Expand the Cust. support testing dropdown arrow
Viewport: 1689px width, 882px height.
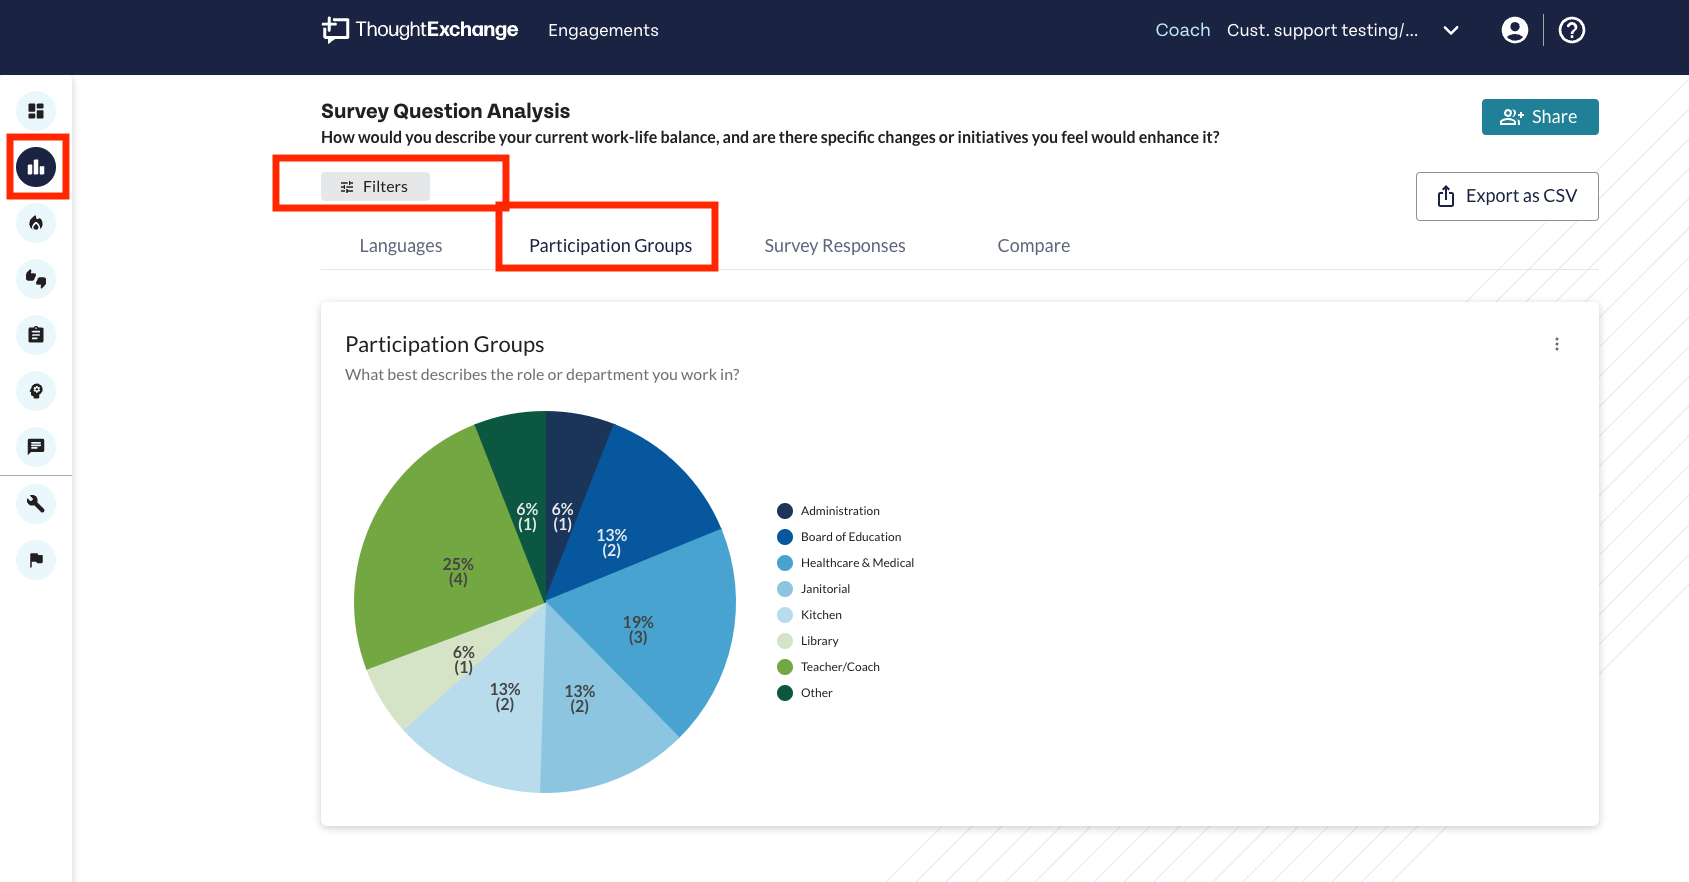click(1451, 30)
